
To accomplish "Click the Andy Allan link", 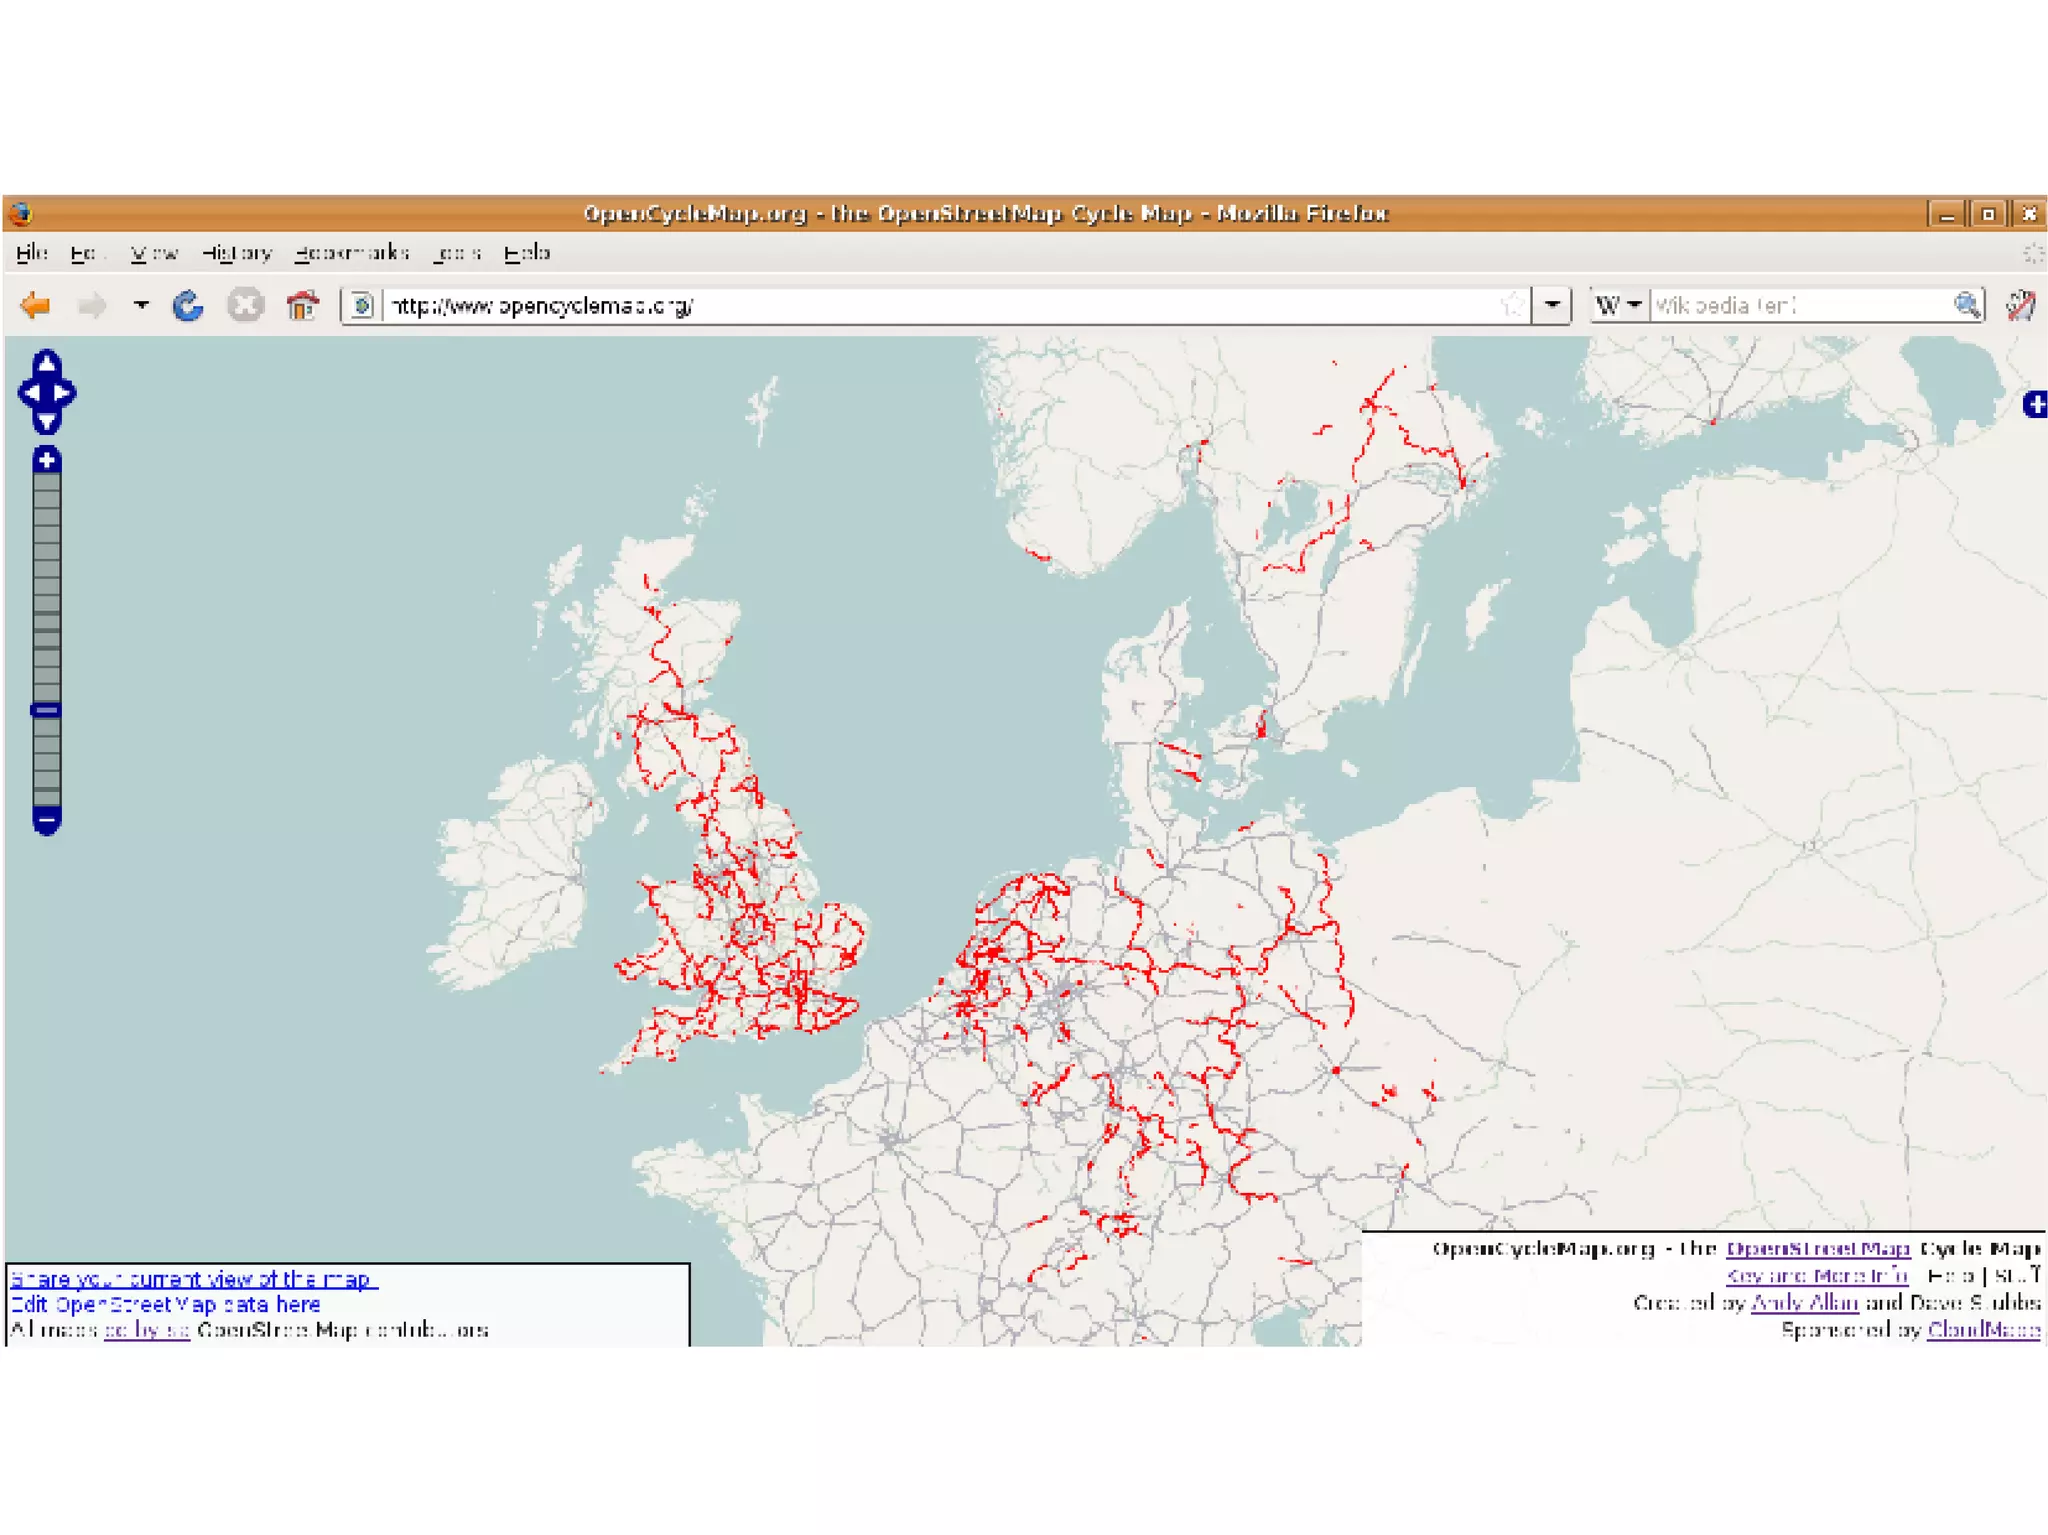I will pos(1804,1303).
